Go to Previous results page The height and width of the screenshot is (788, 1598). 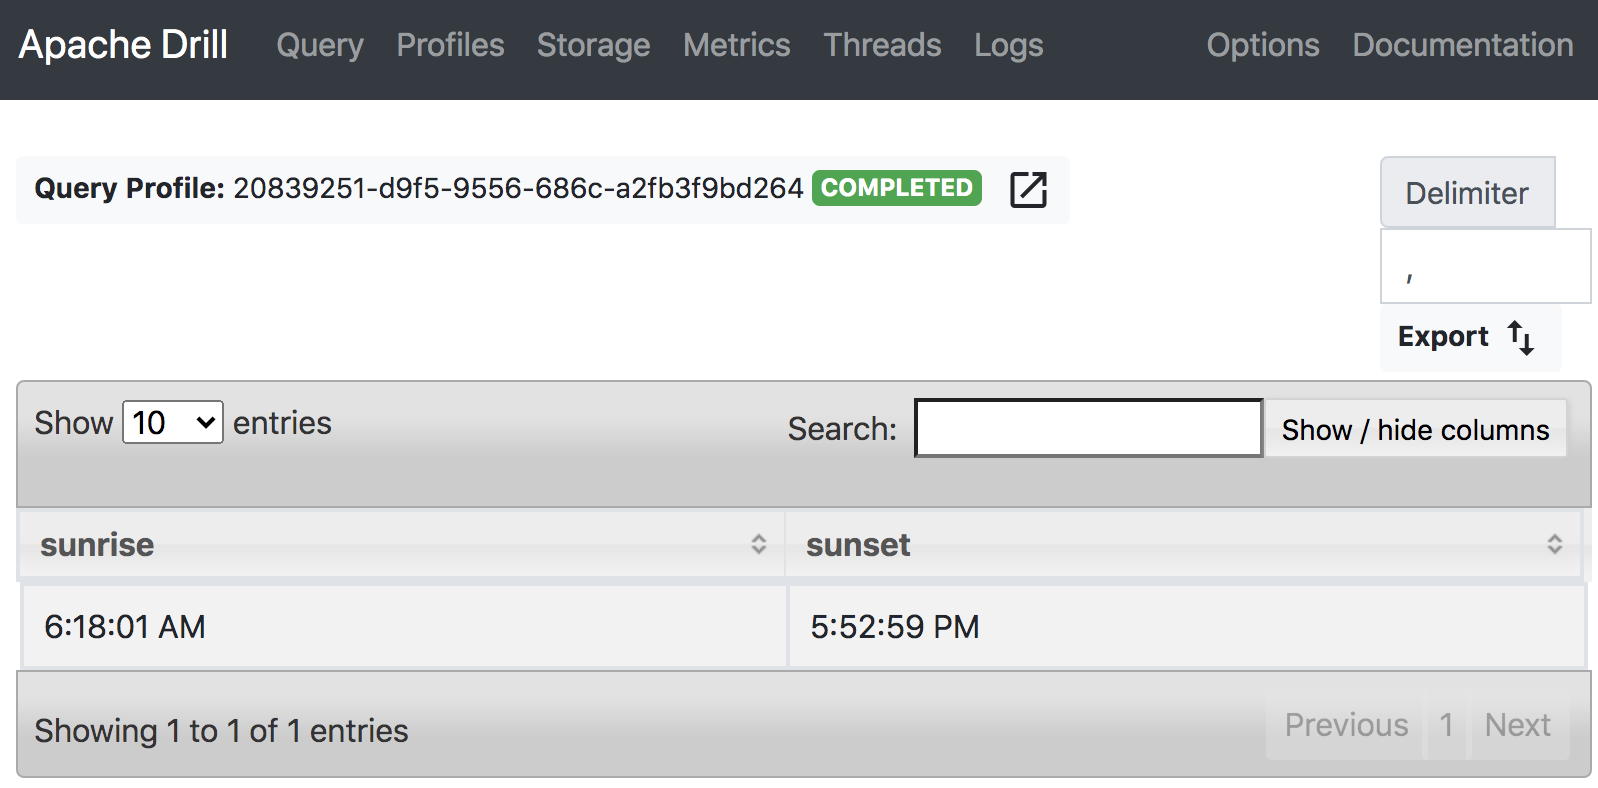pyautogui.click(x=1346, y=725)
